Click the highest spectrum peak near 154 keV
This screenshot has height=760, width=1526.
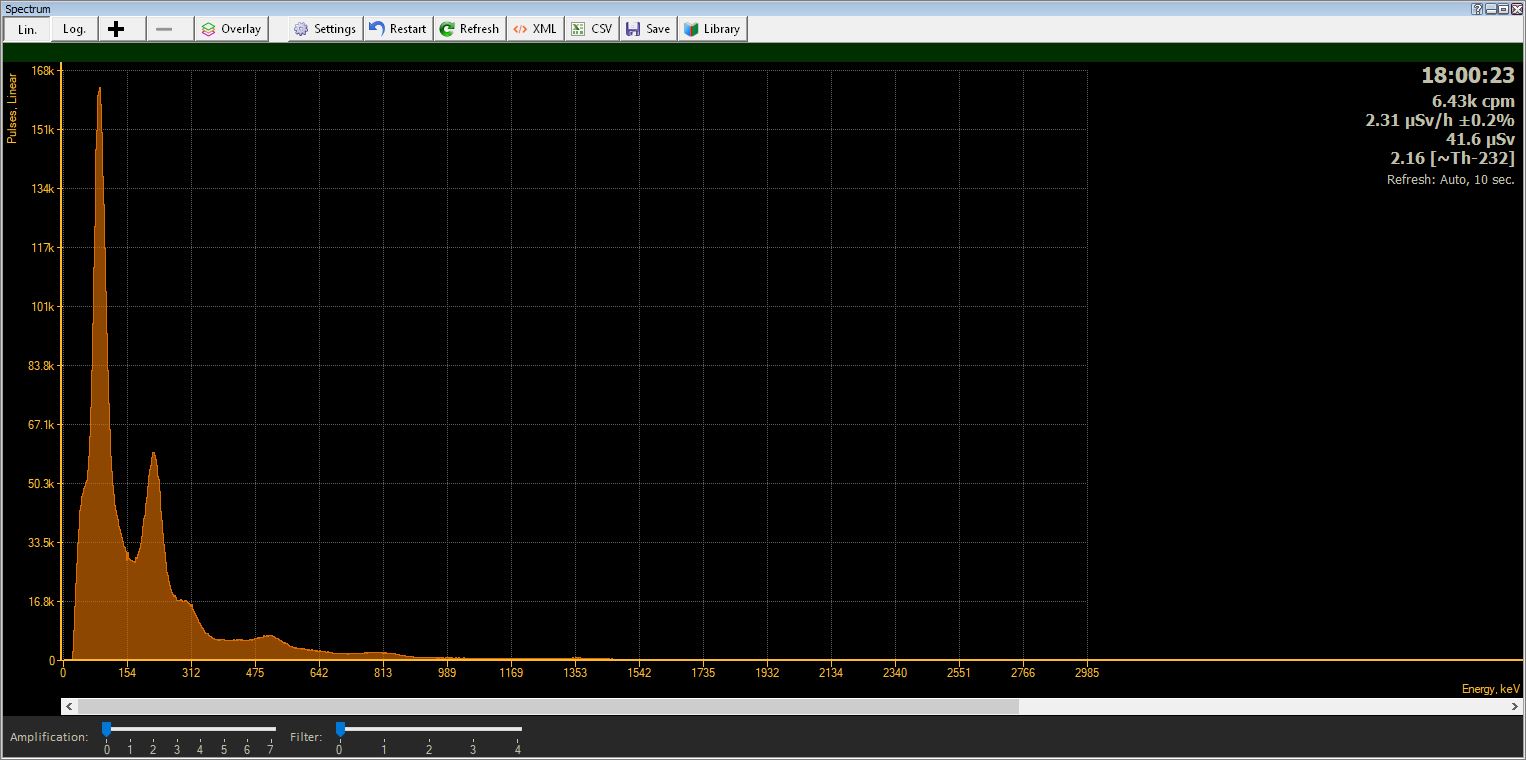(x=99, y=90)
